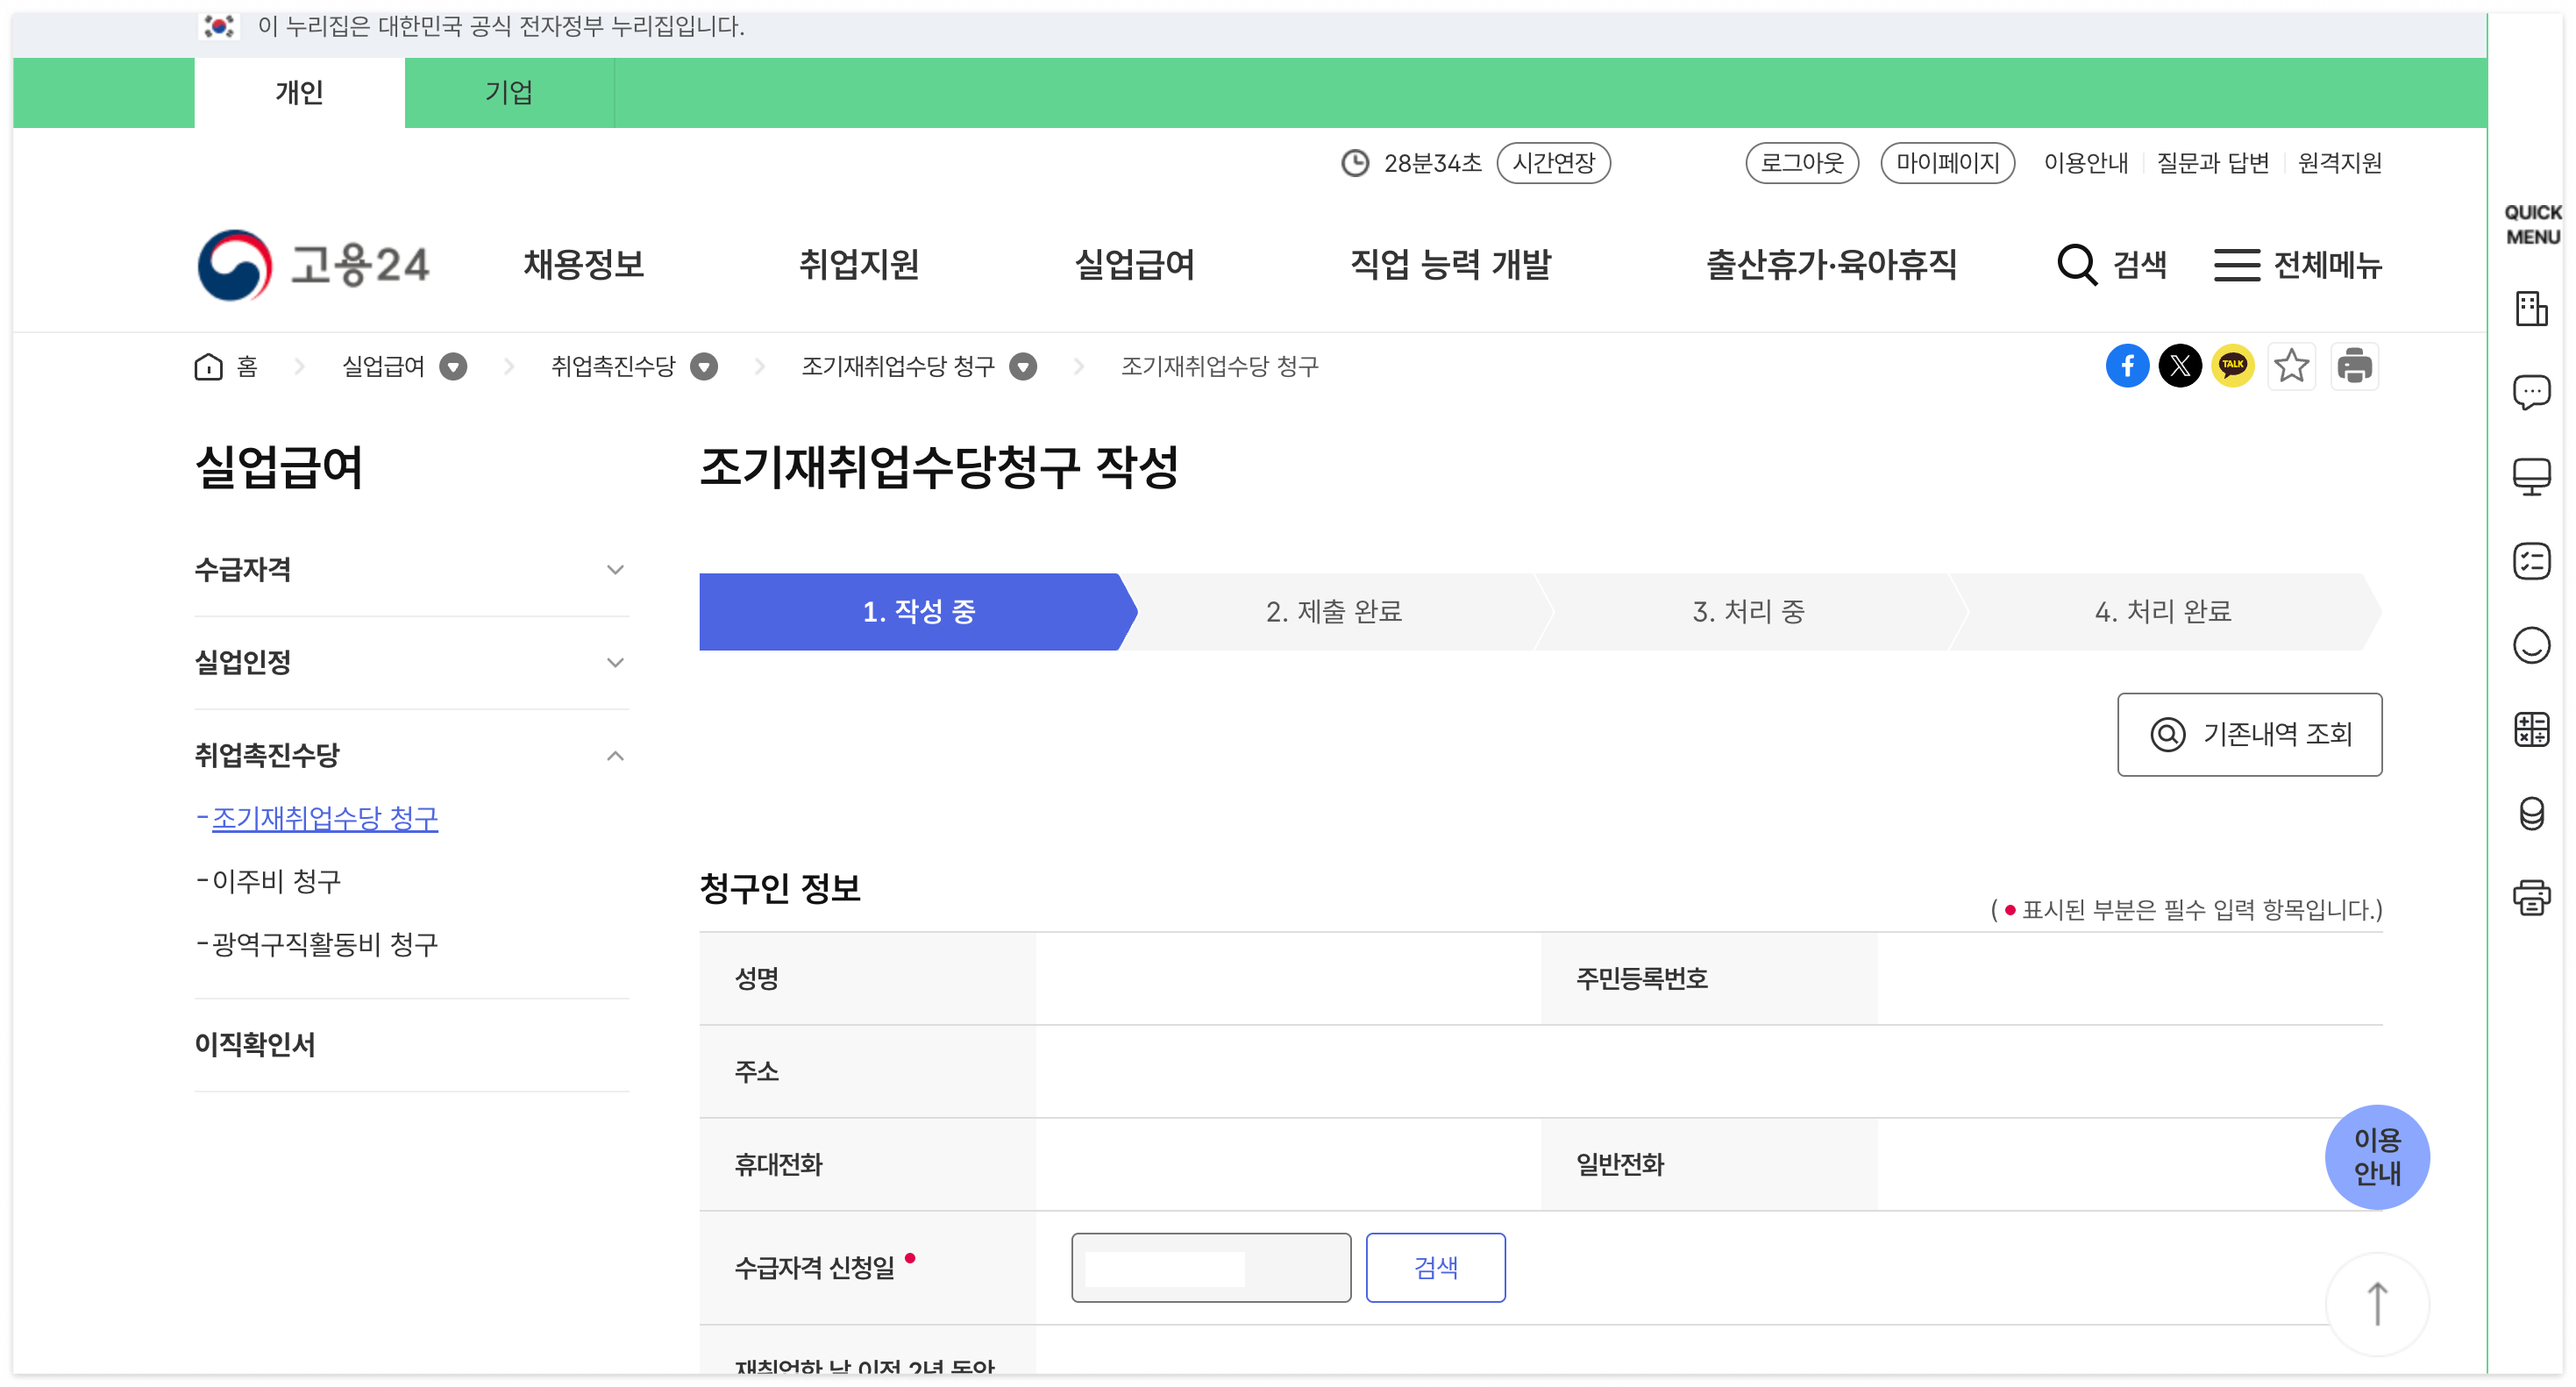Screen dimensions: 2576x1387
Task: Click the home icon in breadcrumb
Action: [208, 367]
